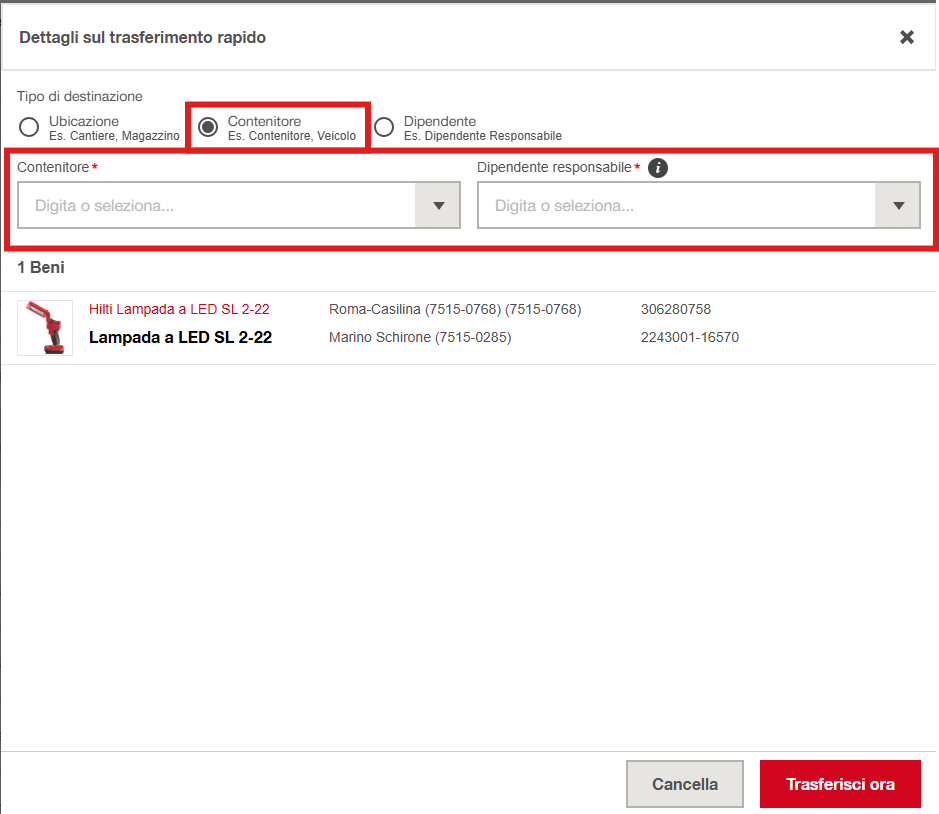Click the 1 Beni heading
Screen dimensions: 939x814
(41, 268)
